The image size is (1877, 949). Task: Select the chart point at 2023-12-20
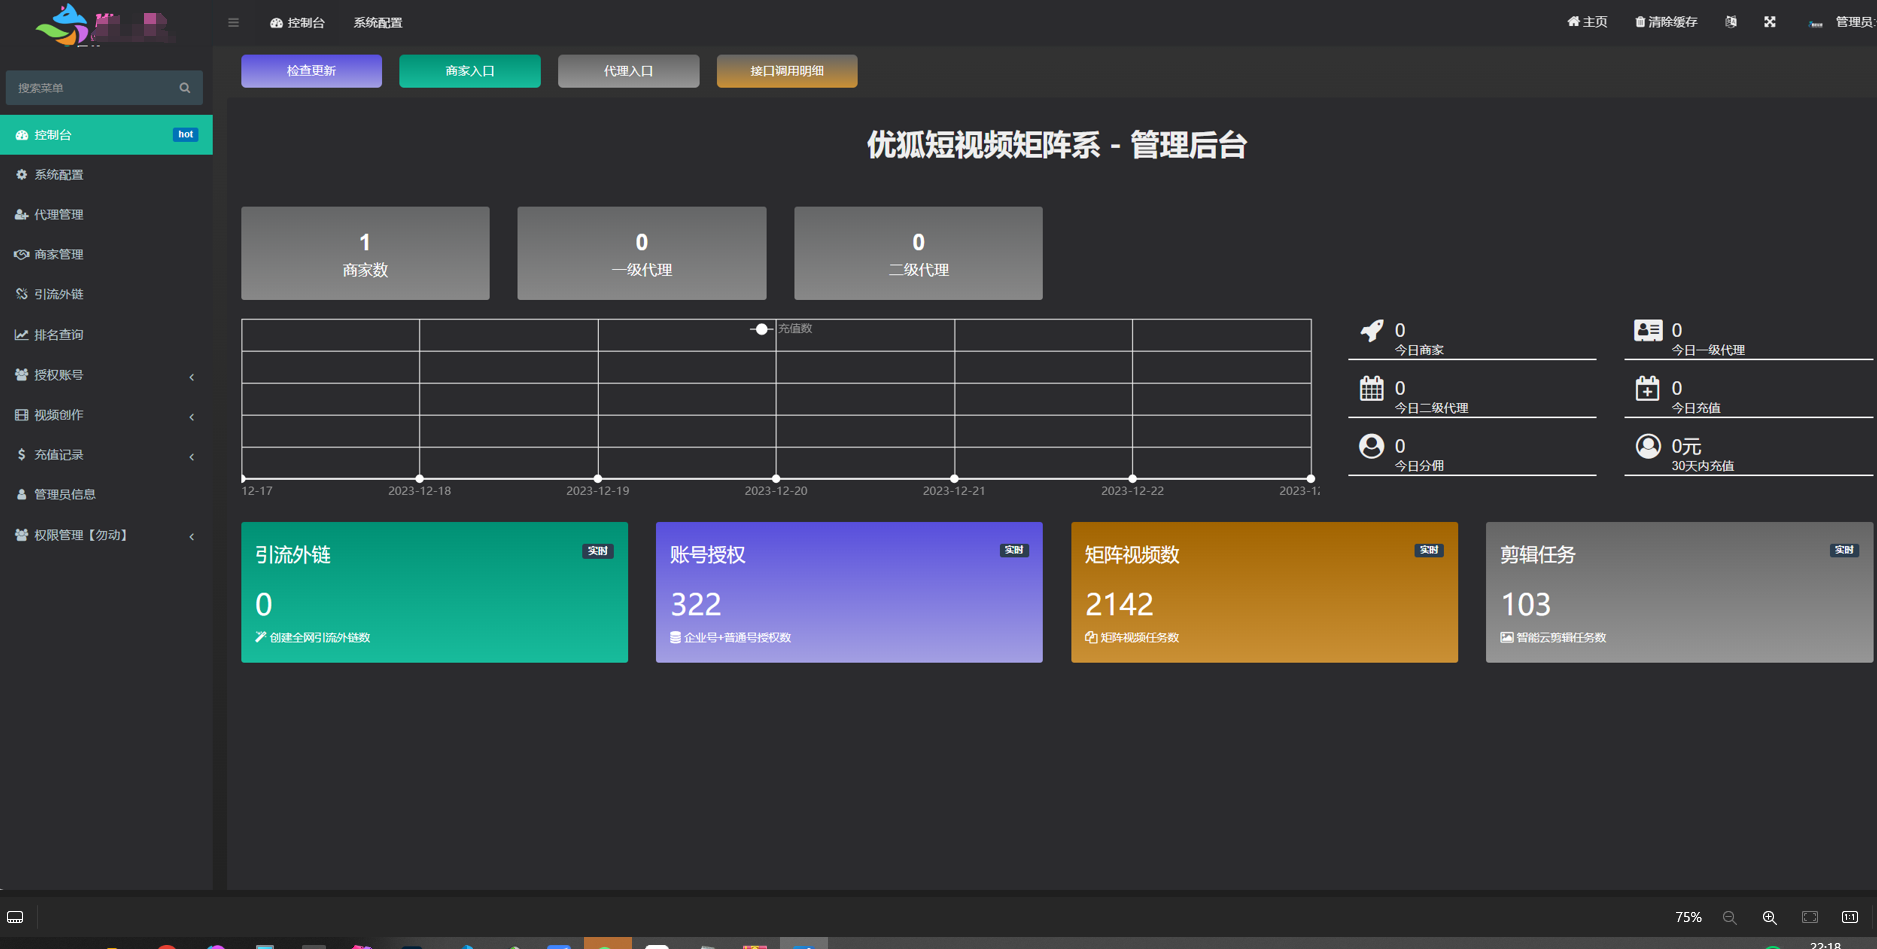776,479
